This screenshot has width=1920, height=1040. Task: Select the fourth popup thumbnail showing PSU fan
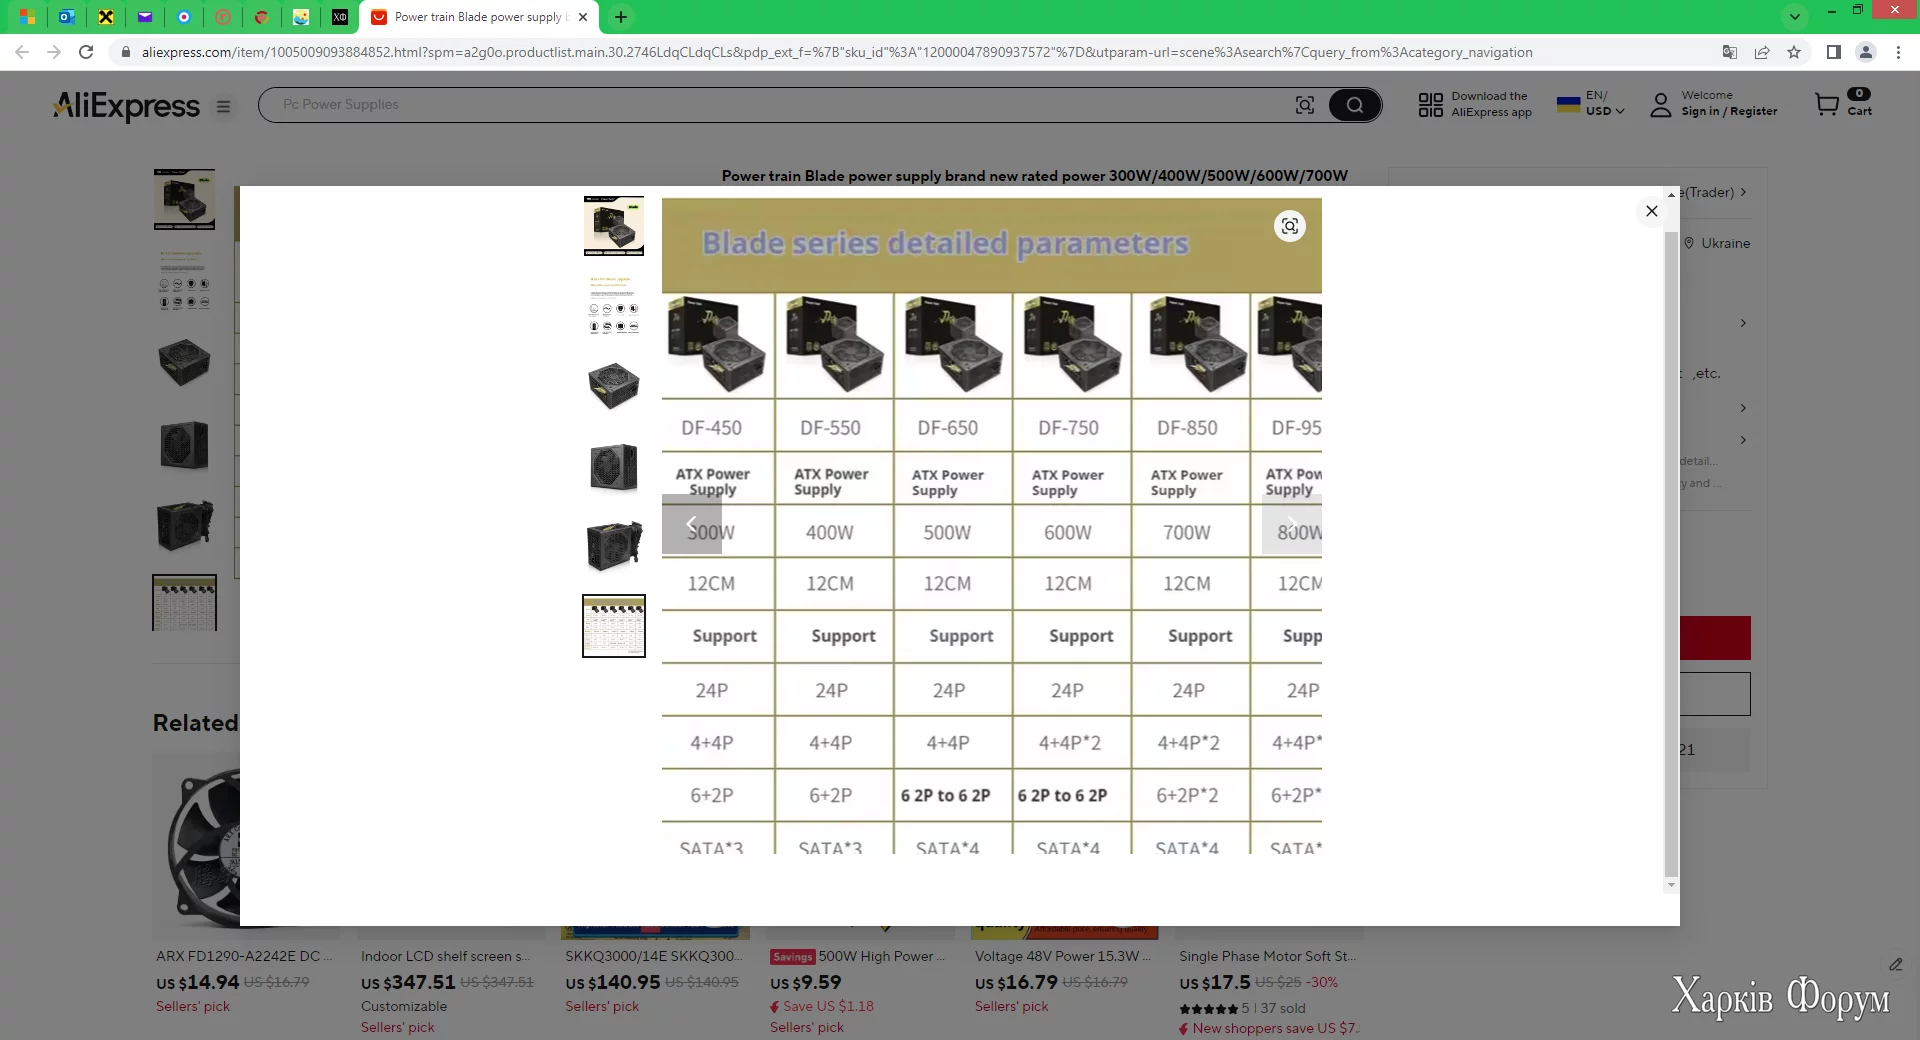pyautogui.click(x=614, y=466)
